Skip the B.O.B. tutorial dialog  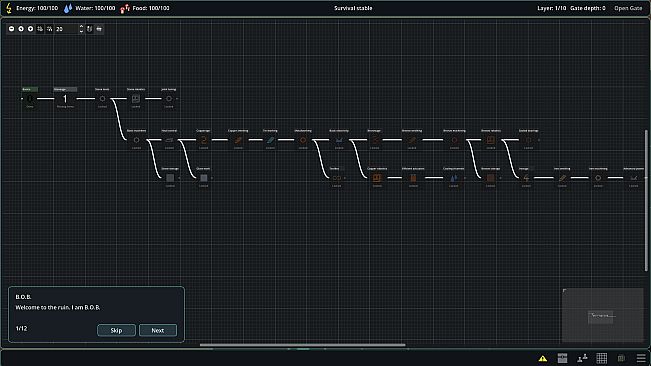pos(116,330)
